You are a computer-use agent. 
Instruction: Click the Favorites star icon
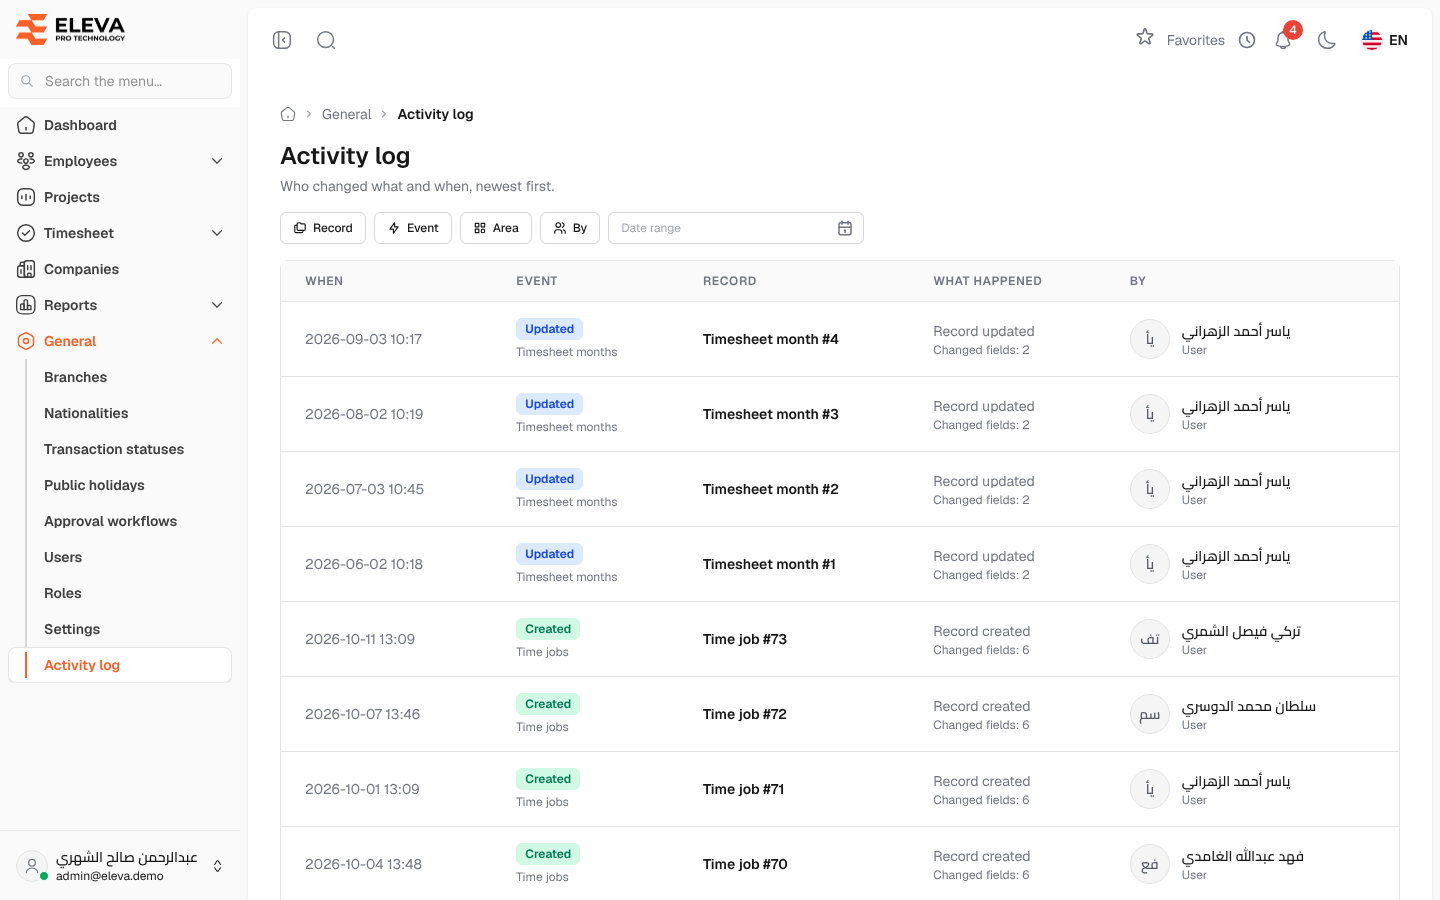click(1145, 38)
